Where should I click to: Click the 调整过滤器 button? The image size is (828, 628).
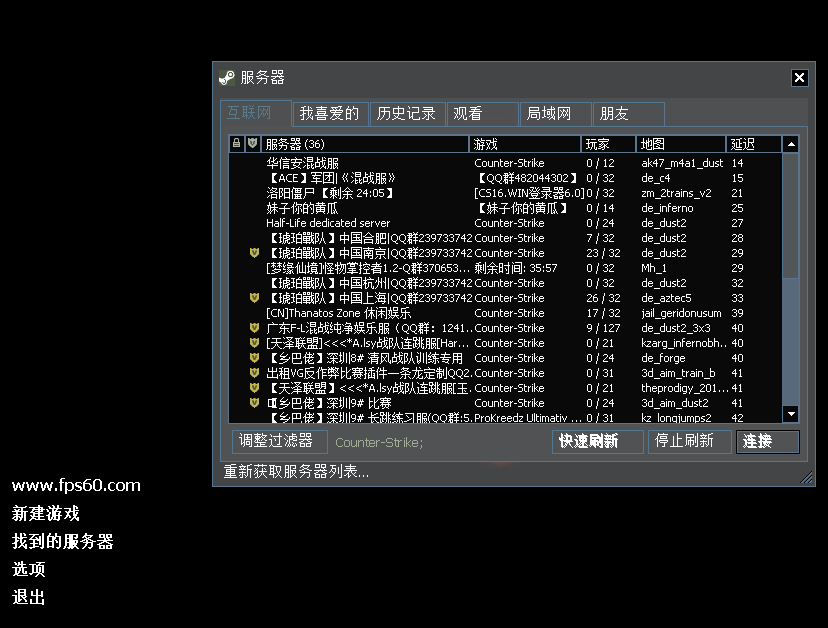pyautogui.click(x=279, y=442)
